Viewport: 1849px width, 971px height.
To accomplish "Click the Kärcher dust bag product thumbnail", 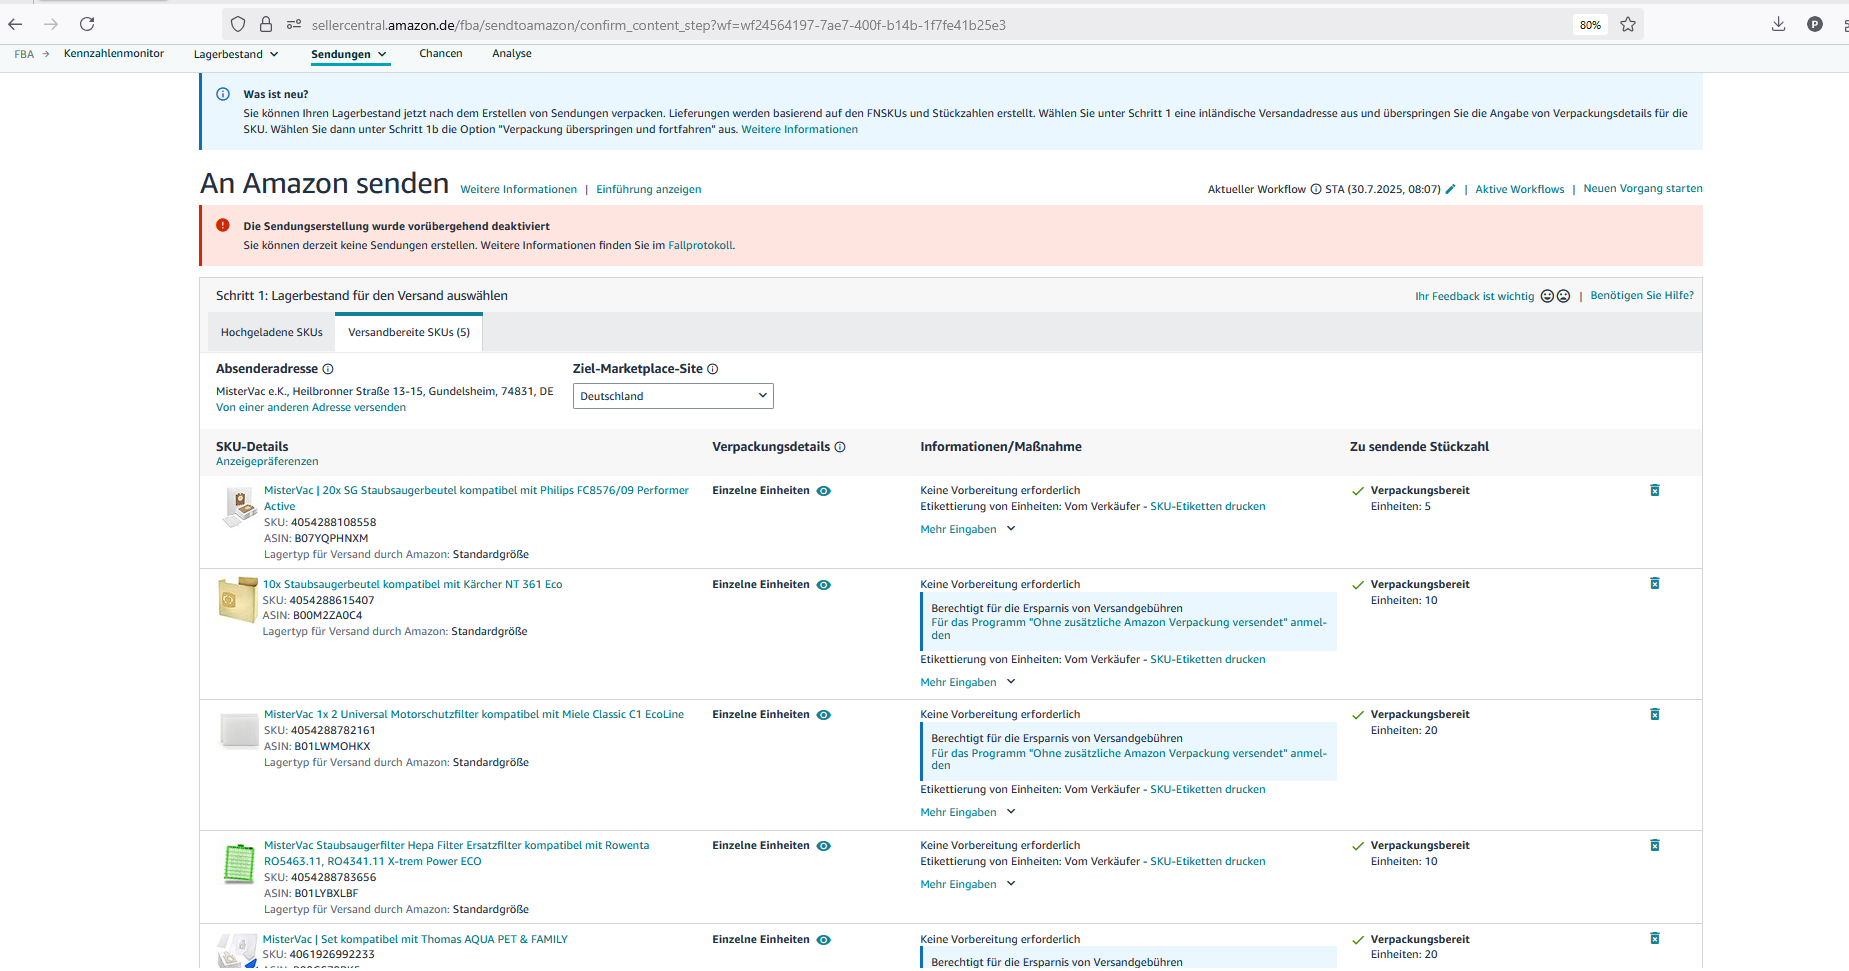I will [237, 600].
